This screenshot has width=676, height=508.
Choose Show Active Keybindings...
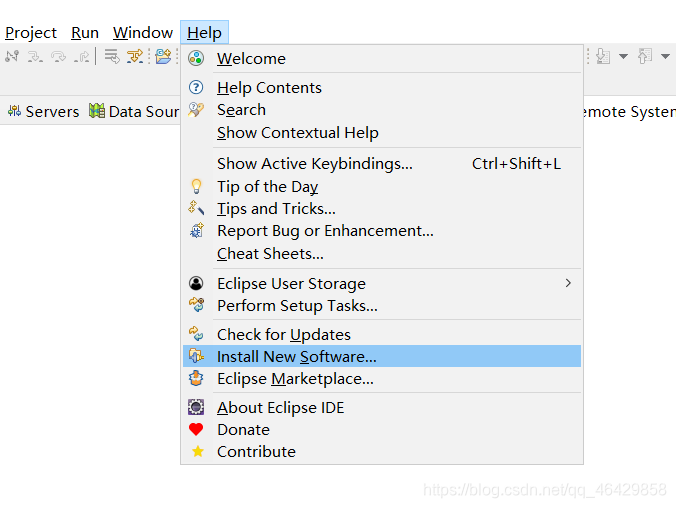382,164
